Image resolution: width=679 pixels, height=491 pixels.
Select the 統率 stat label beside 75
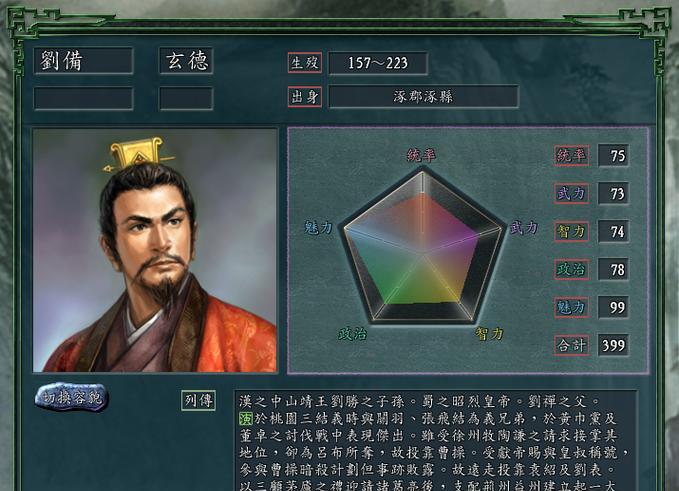pyautogui.click(x=572, y=155)
